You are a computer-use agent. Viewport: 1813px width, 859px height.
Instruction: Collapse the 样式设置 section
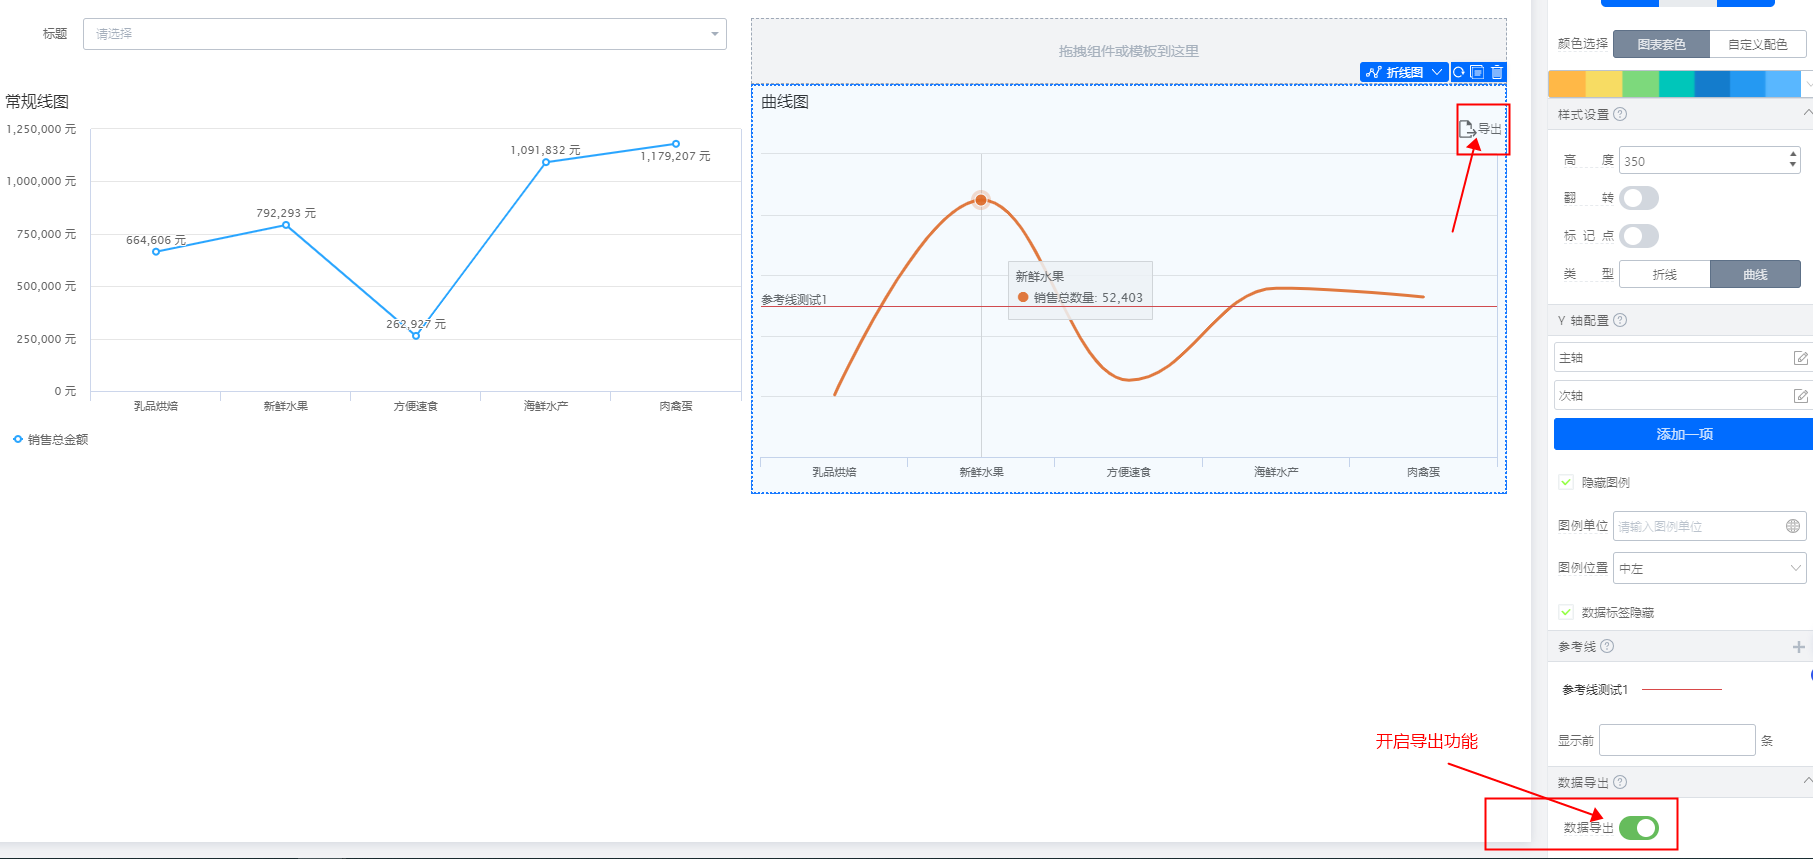pyautogui.click(x=1807, y=114)
